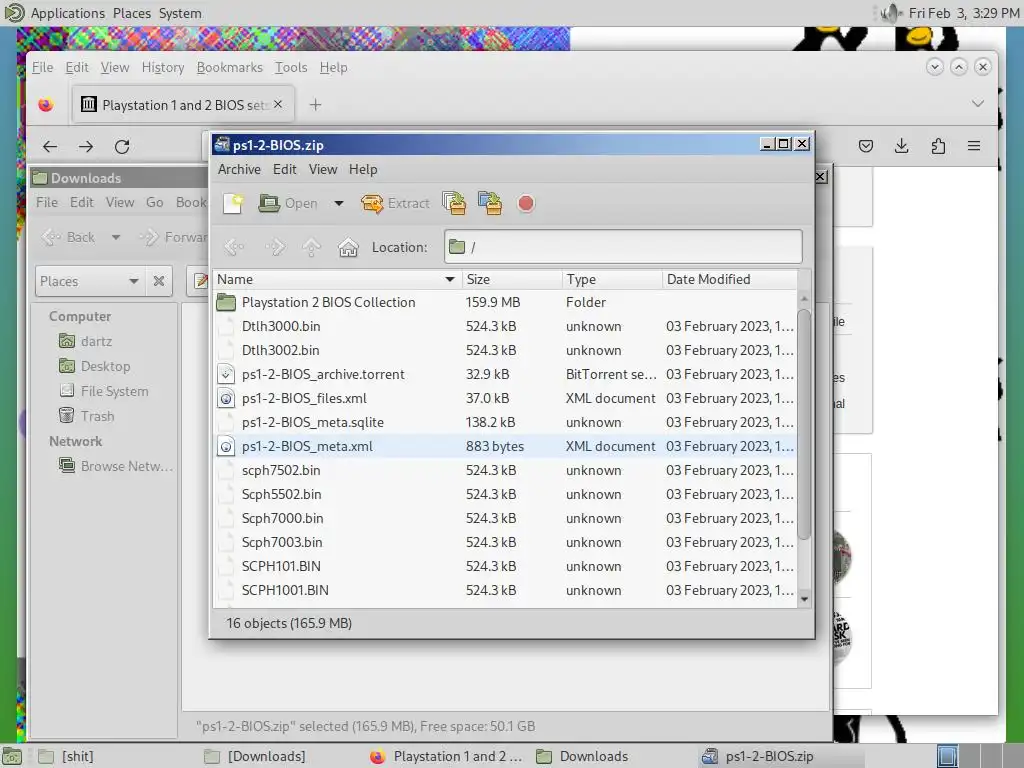Select Scph7003.bin file row
The width and height of the screenshot is (1024, 768).
505,543
